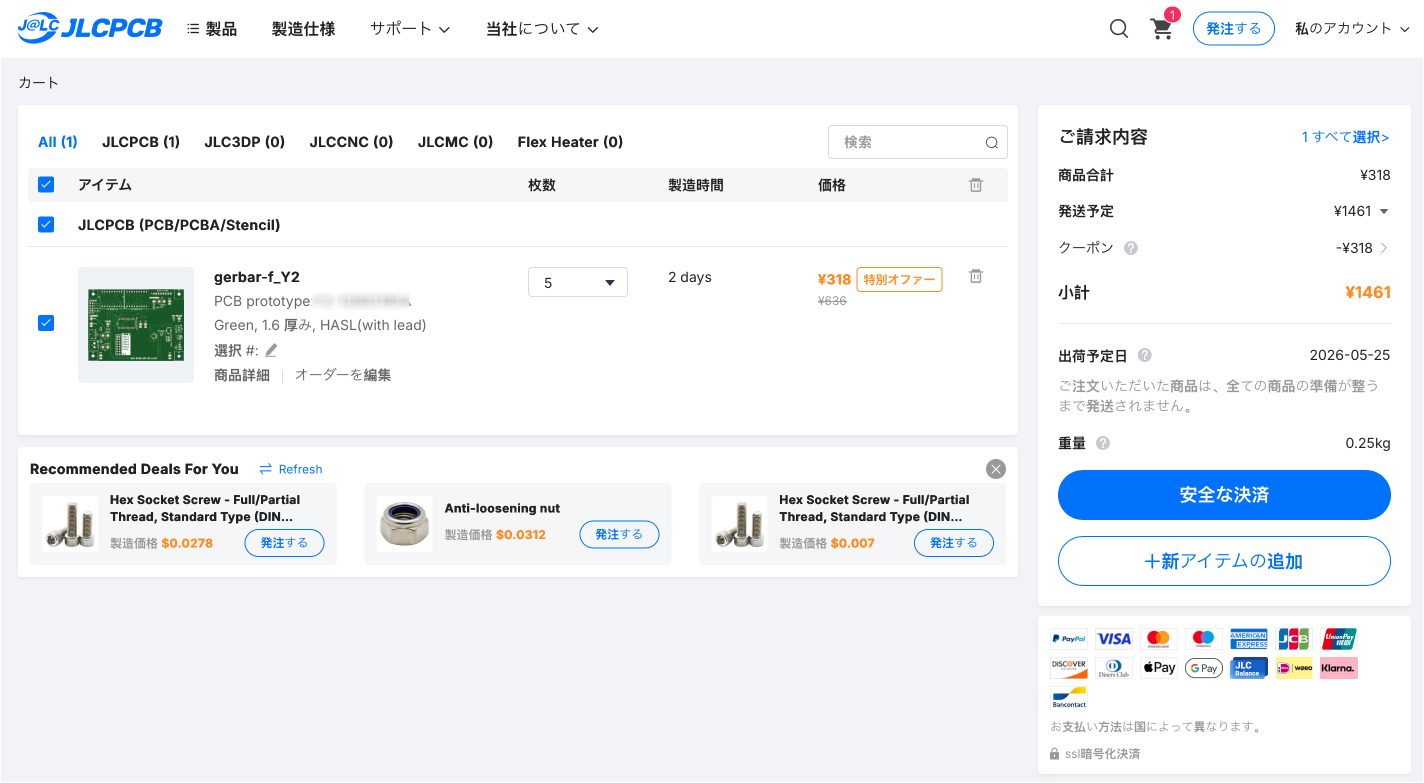The height and width of the screenshot is (783, 1424).
Task: Select All (1) tab
Action: [58, 142]
